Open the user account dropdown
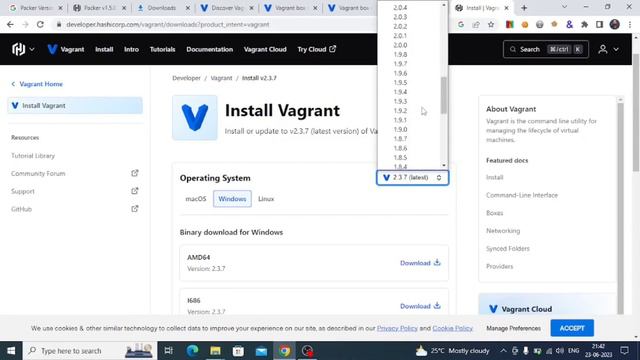 [608, 49]
